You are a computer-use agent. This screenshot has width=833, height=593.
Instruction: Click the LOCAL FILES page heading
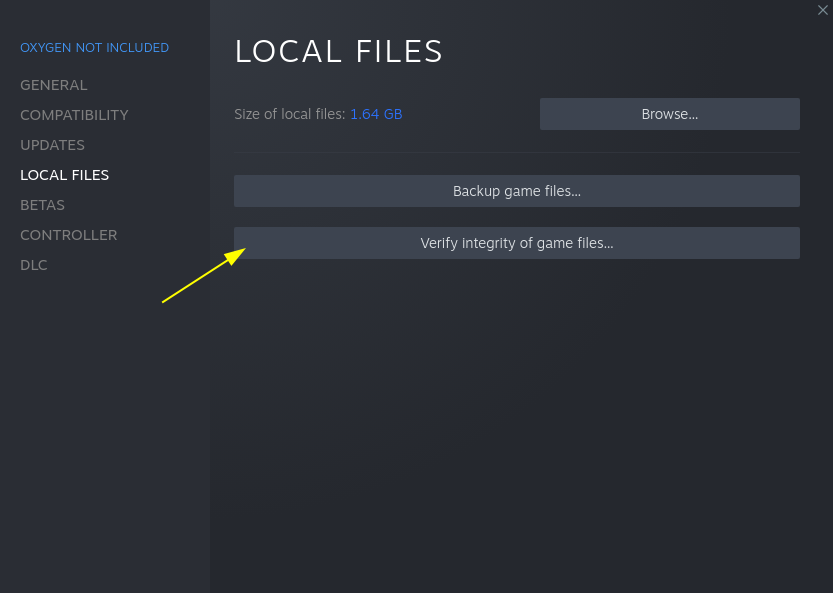pyautogui.click(x=338, y=52)
